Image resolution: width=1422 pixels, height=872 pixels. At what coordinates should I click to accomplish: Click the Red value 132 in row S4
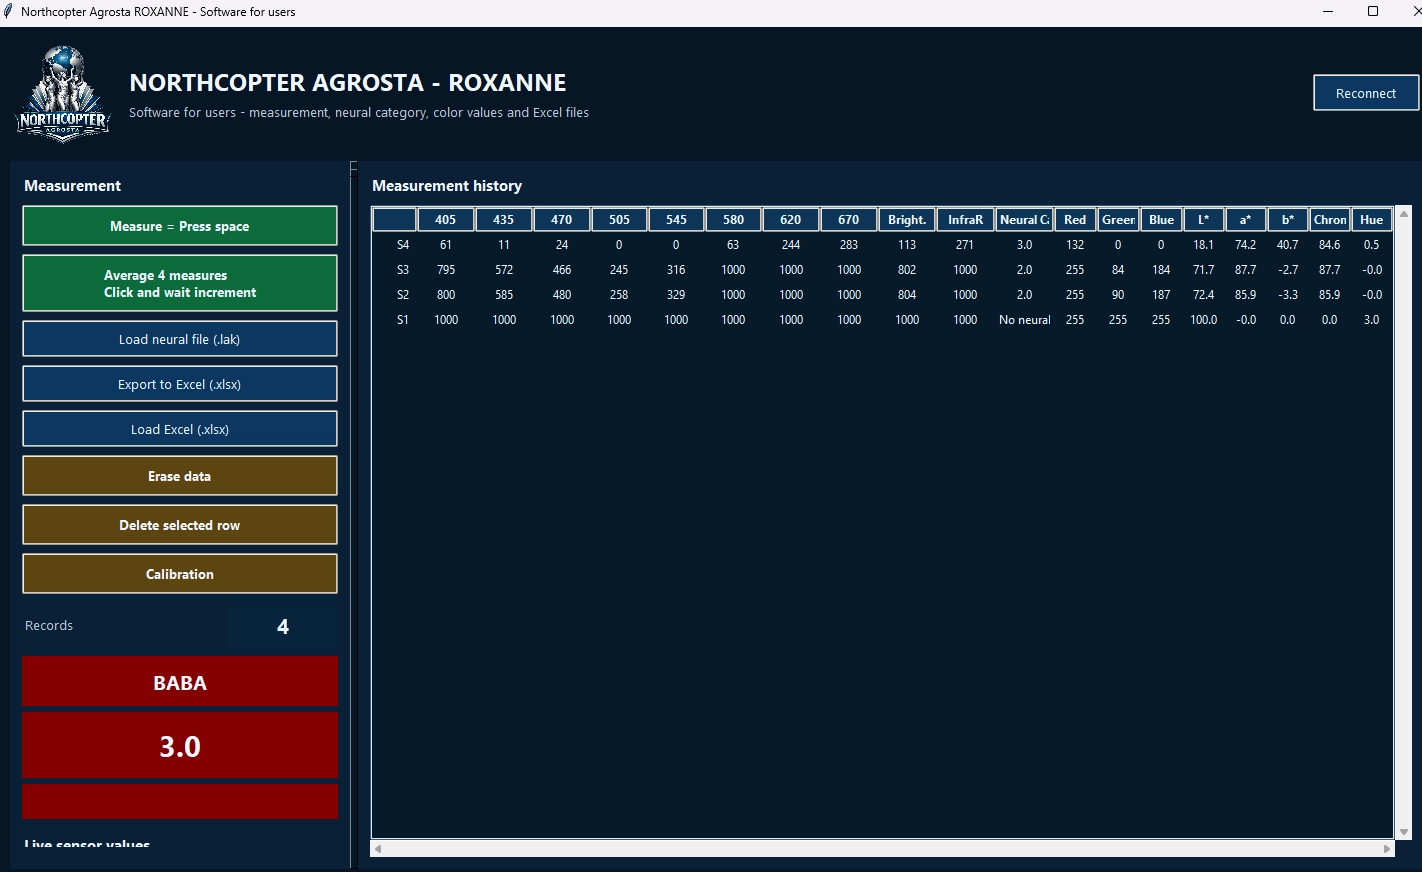(x=1075, y=245)
